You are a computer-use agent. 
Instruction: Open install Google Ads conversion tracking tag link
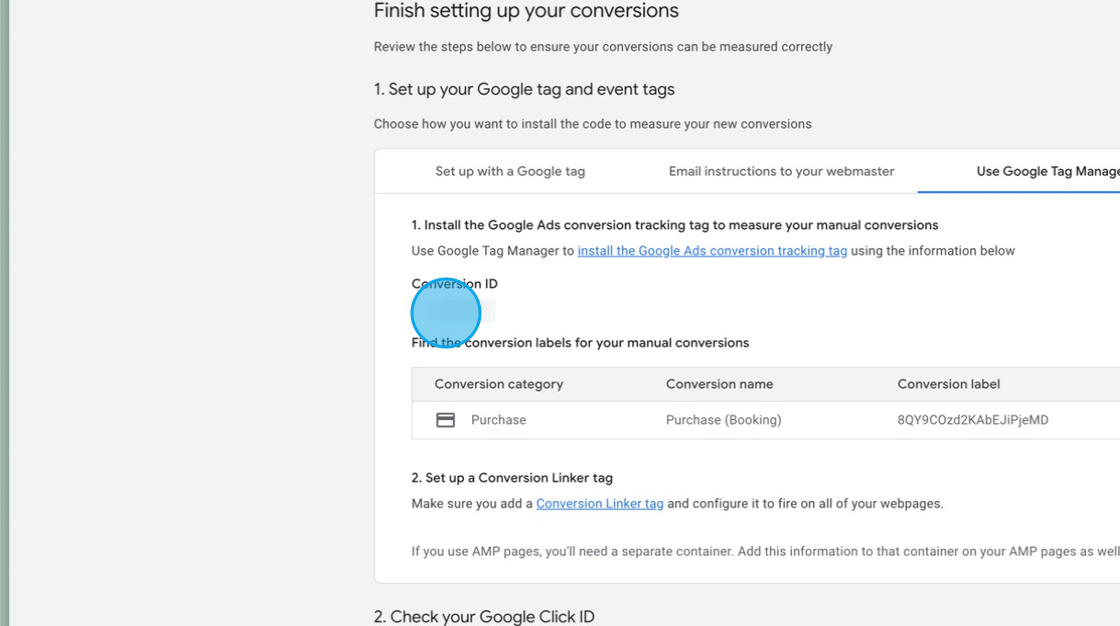point(712,251)
